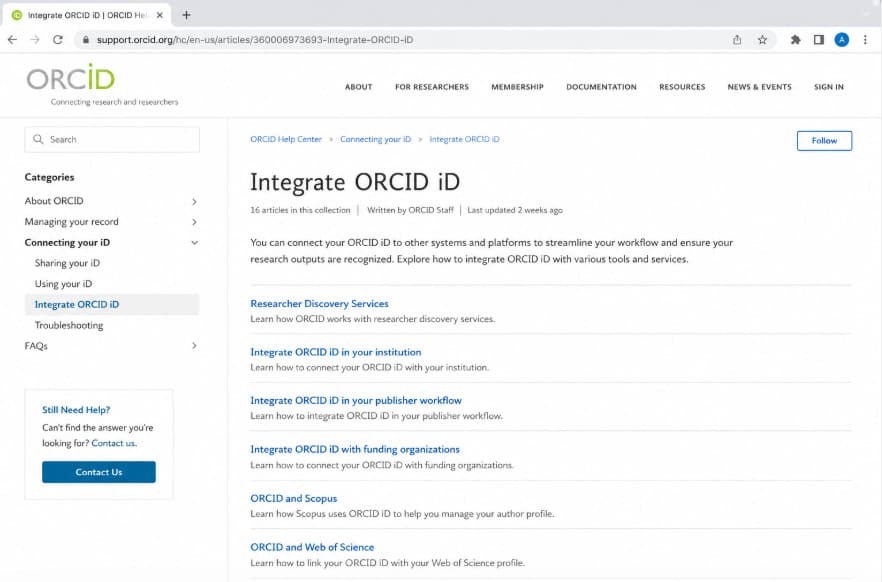This screenshot has width=882, height=582.
Task: Bookmark this page with the star icon
Action: (x=762, y=40)
